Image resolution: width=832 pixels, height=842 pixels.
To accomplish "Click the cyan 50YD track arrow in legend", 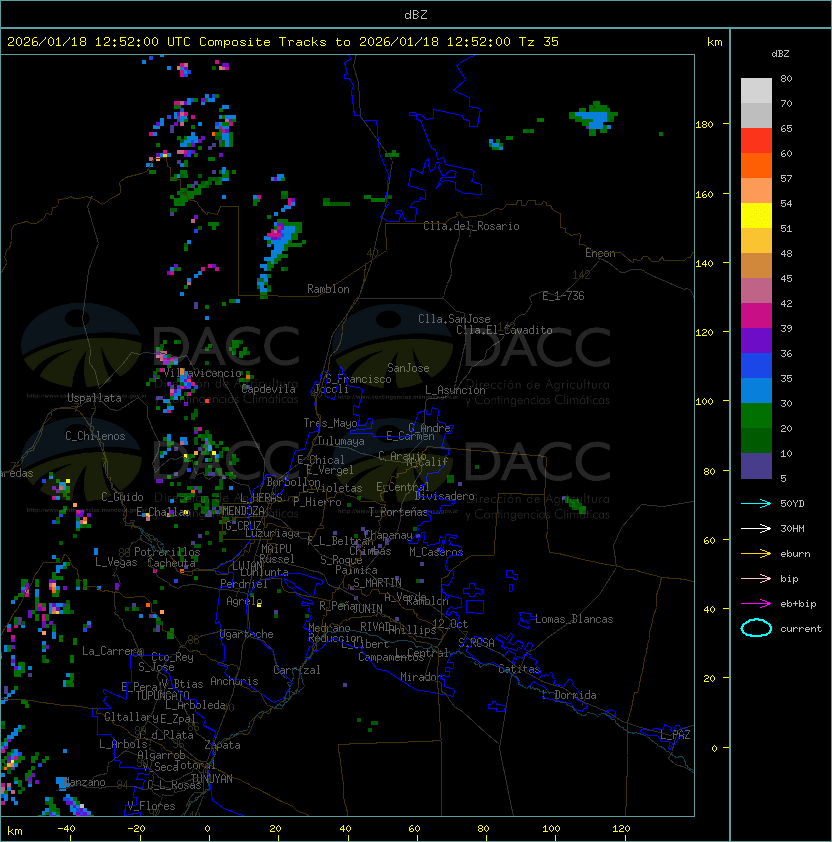I will coord(756,504).
